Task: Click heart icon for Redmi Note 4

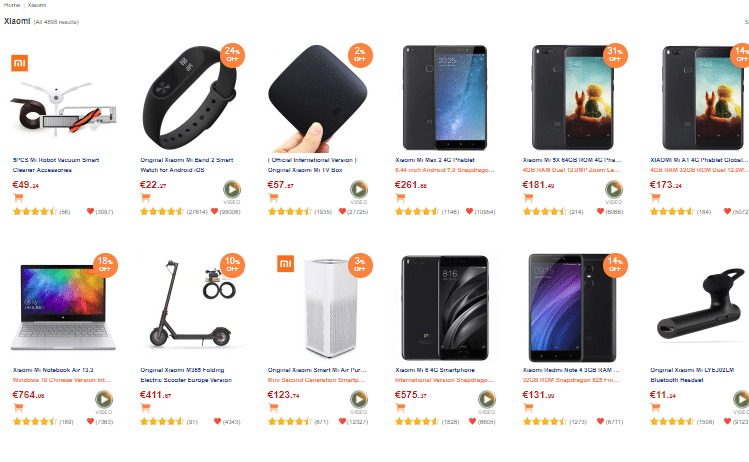Action: click(x=600, y=421)
